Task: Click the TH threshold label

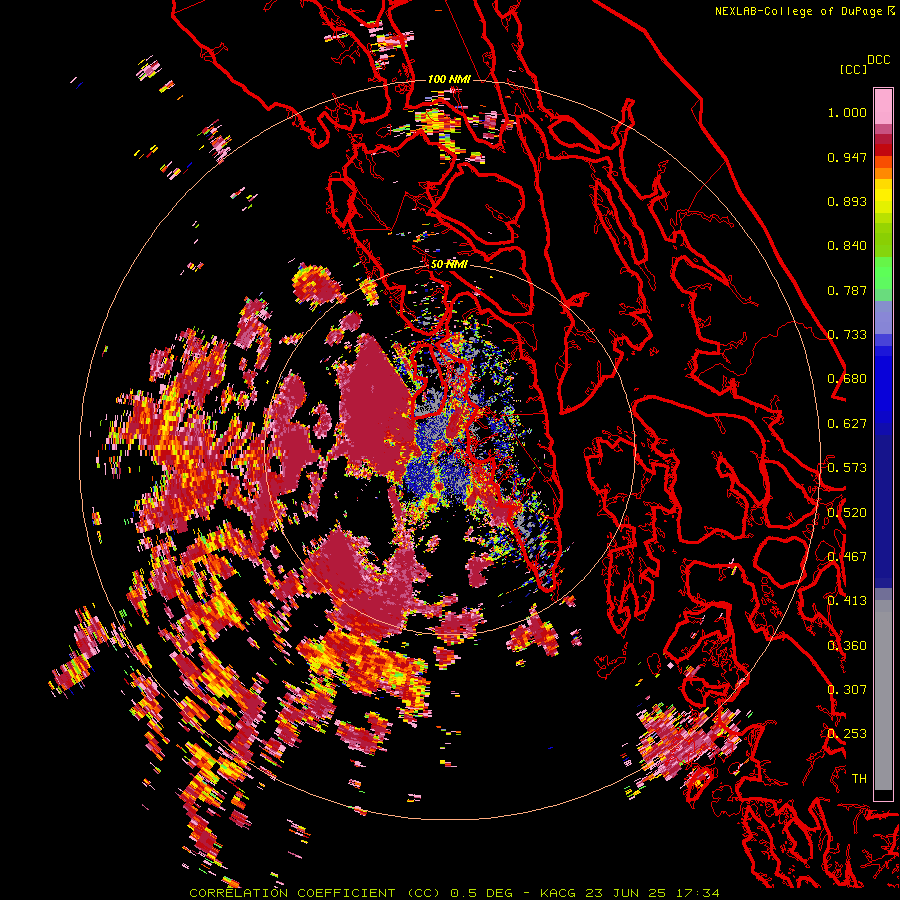Action: click(x=859, y=779)
